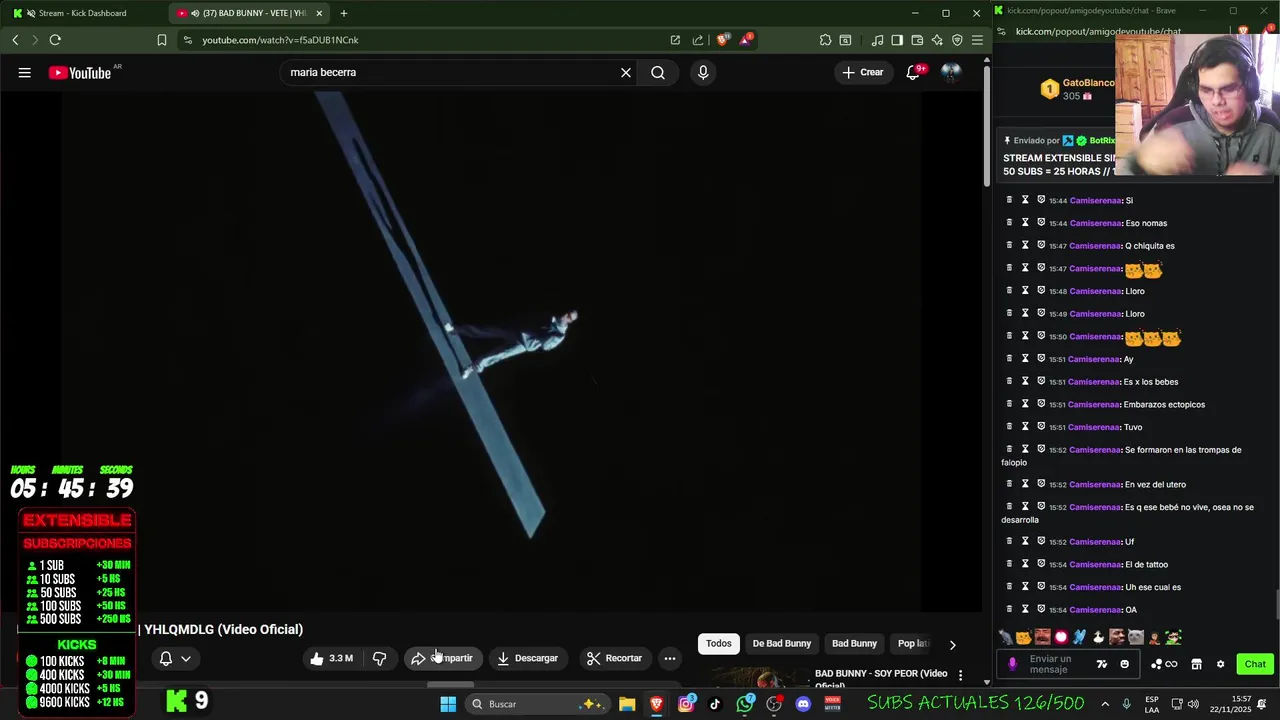1280x720 pixels.
Task: Open the more actions three-dot button
Action: pyautogui.click(x=670, y=658)
